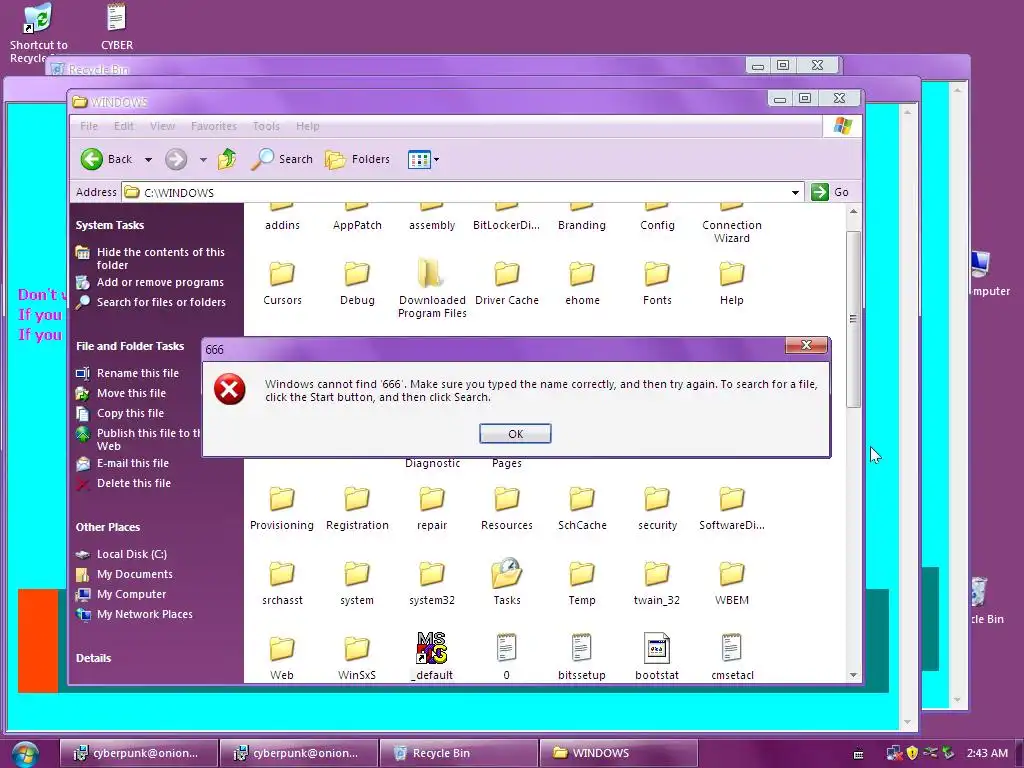Expand the Address bar dropdown arrow
Image resolution: width=1024 pixels, height=768 pixels.
(795, 192)
